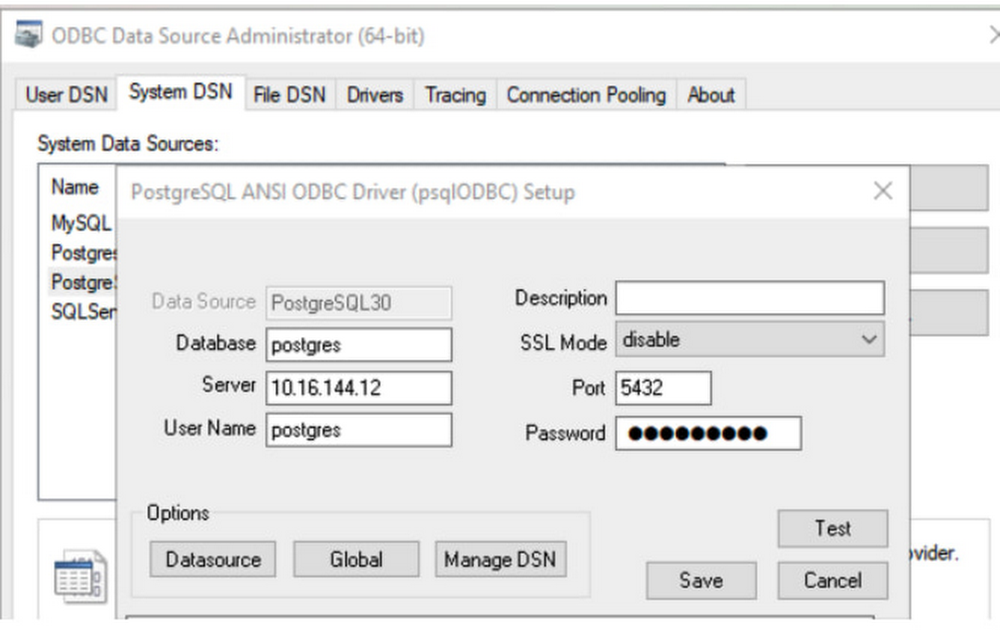The image size is (1000, 630).
Task: Open the File DSN tab
Action: [289, 95]
